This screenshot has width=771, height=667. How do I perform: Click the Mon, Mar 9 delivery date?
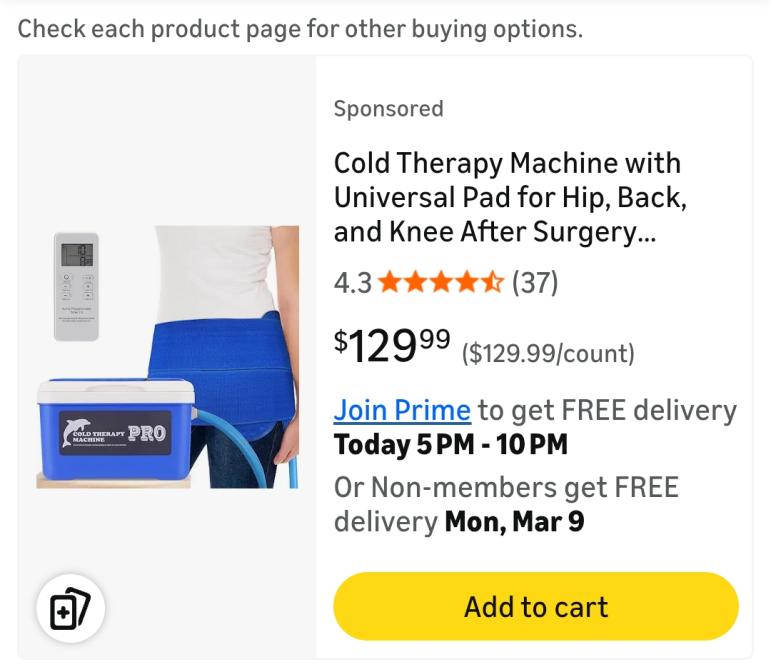(514, 522)
